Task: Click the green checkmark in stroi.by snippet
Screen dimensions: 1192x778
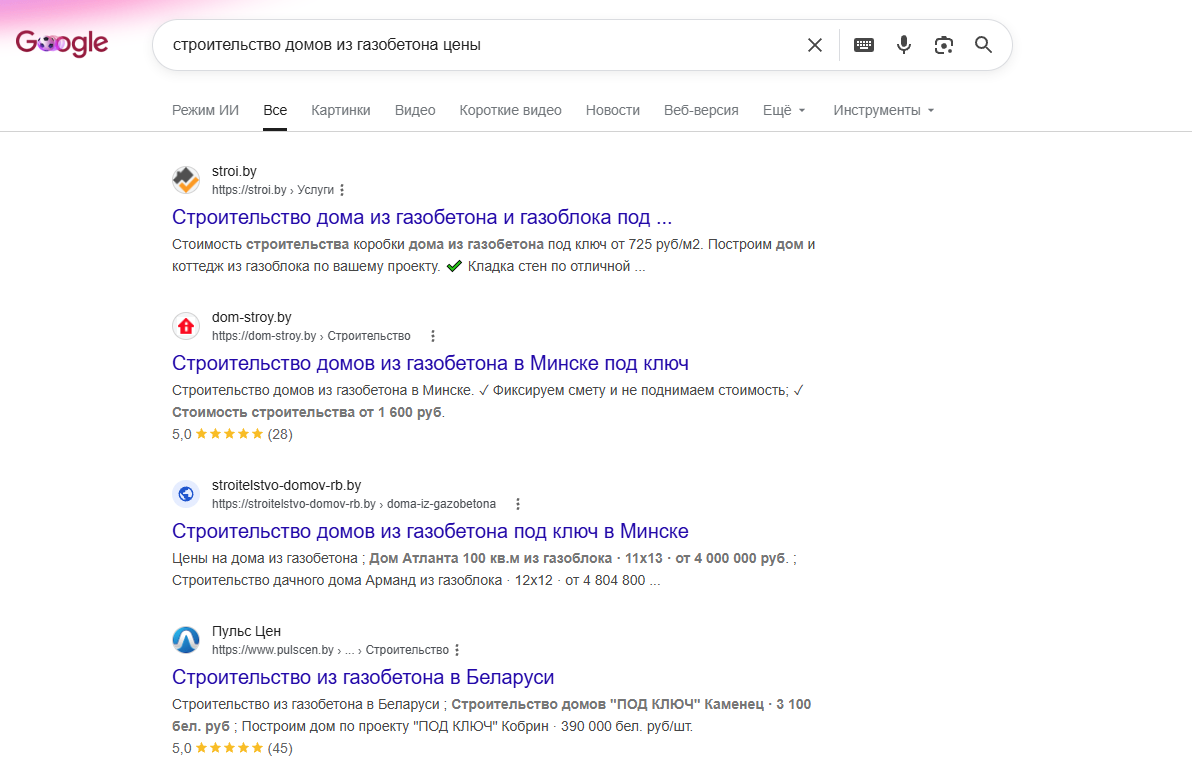Action: tap(455, 266)
